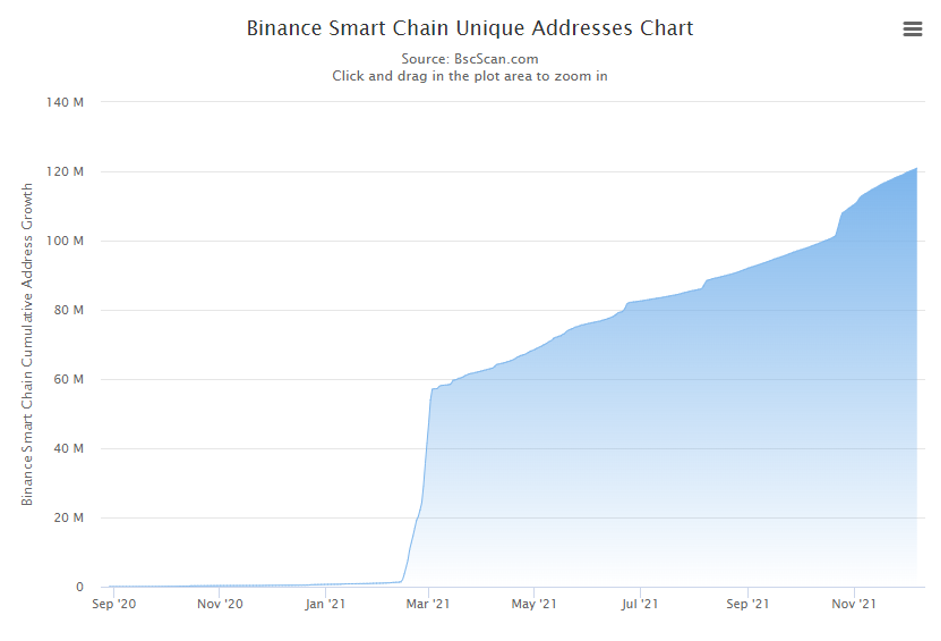The width and height of the screenshot is (941, 641).
Task: Select the Sep '20 x-axis label
Action: (113, 604)
